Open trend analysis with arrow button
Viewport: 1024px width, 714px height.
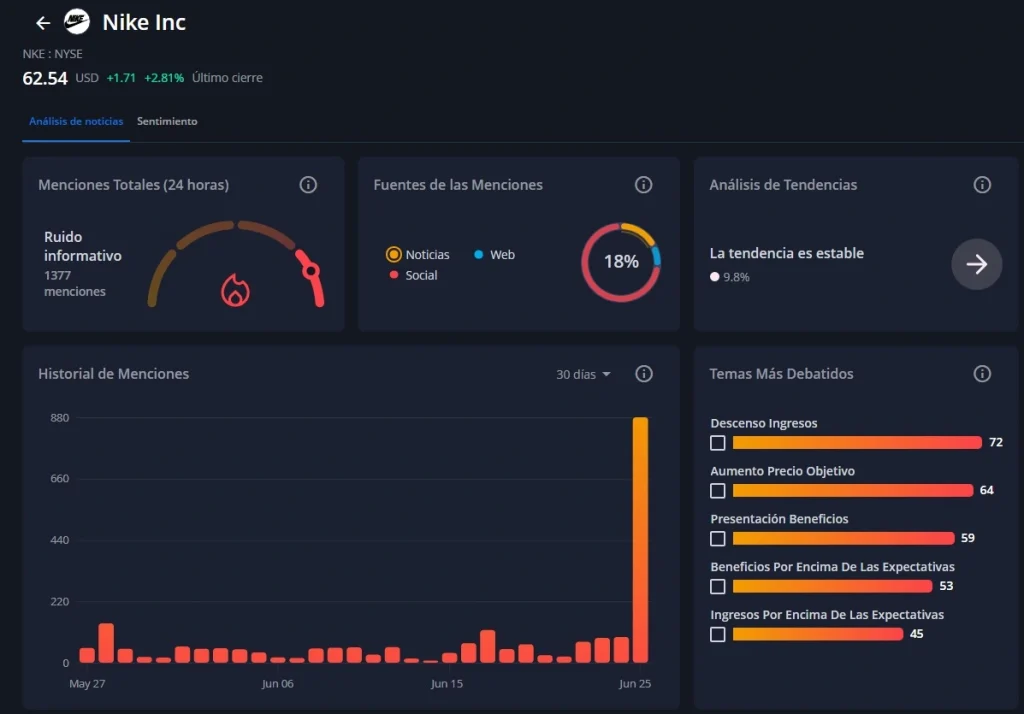point(976,264)
